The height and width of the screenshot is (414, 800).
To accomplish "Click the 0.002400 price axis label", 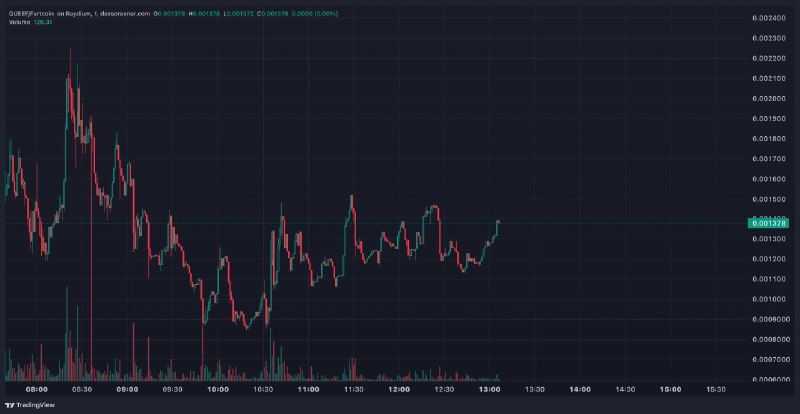I will click(x=768, y=18).
